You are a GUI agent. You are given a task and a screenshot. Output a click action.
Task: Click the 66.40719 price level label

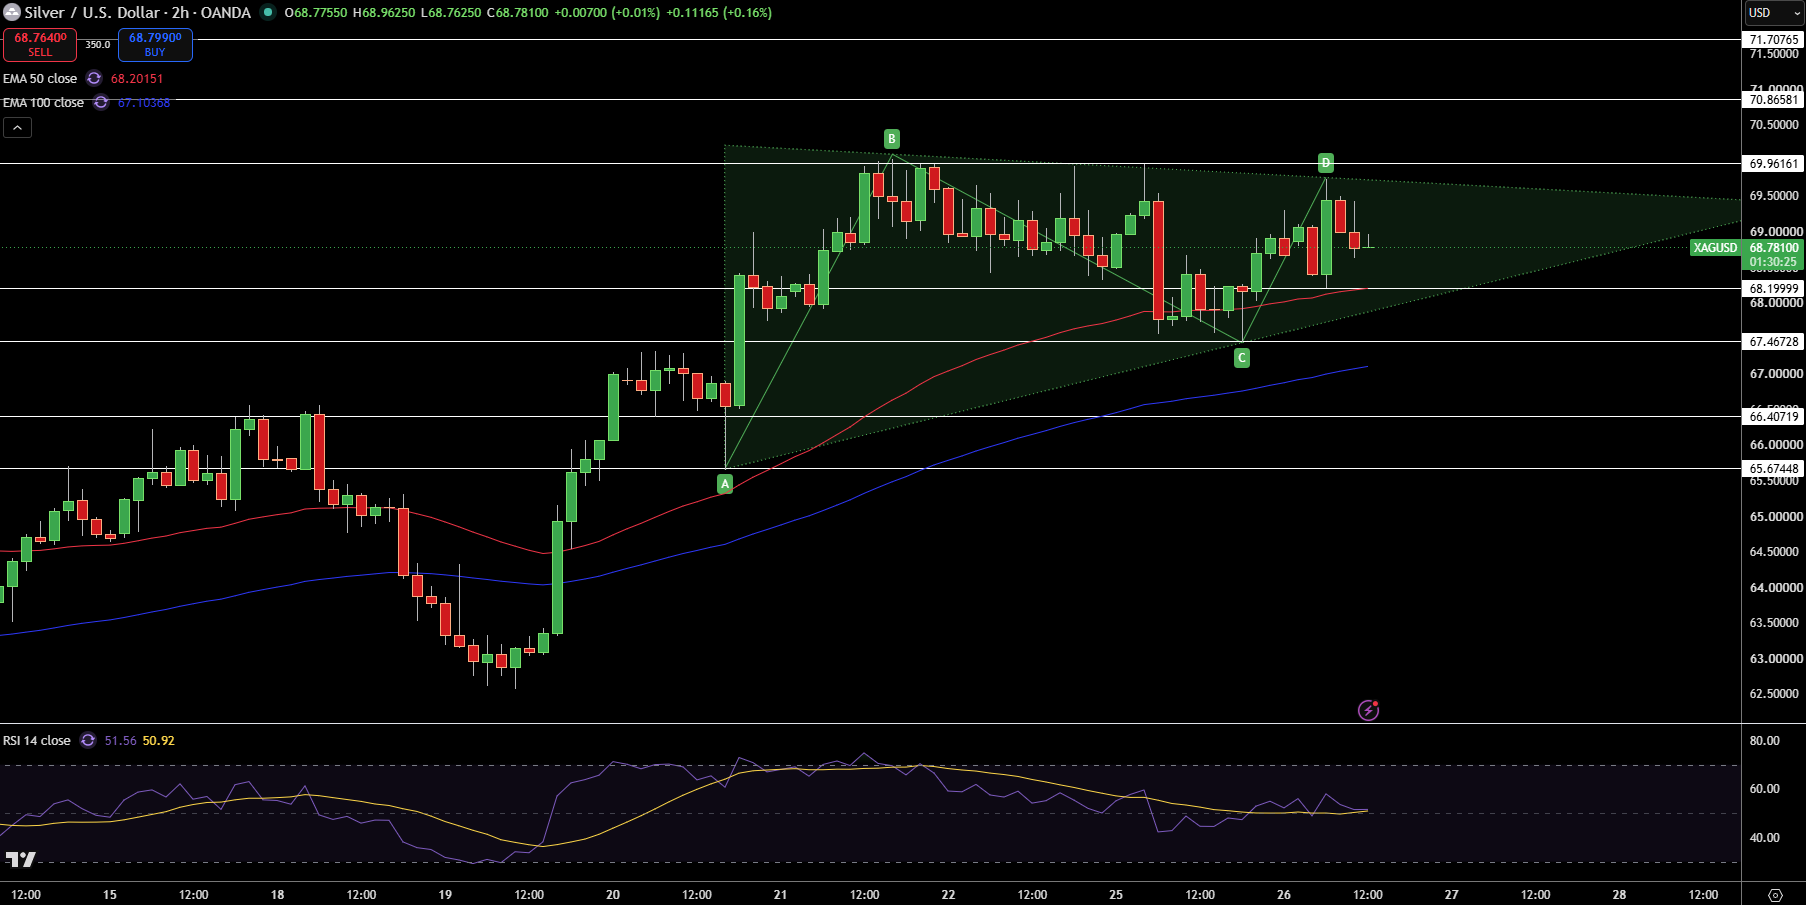(x=1773, y=416)
